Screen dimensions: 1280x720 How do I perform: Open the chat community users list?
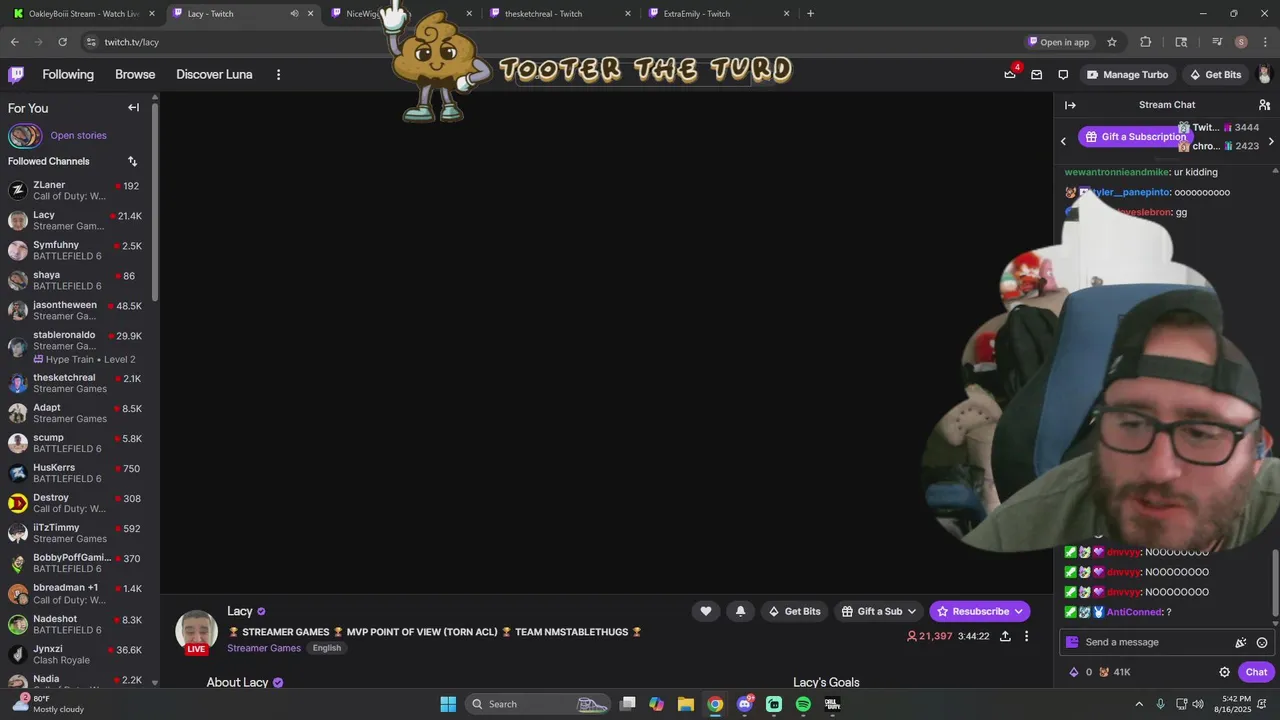point(1264,105)
